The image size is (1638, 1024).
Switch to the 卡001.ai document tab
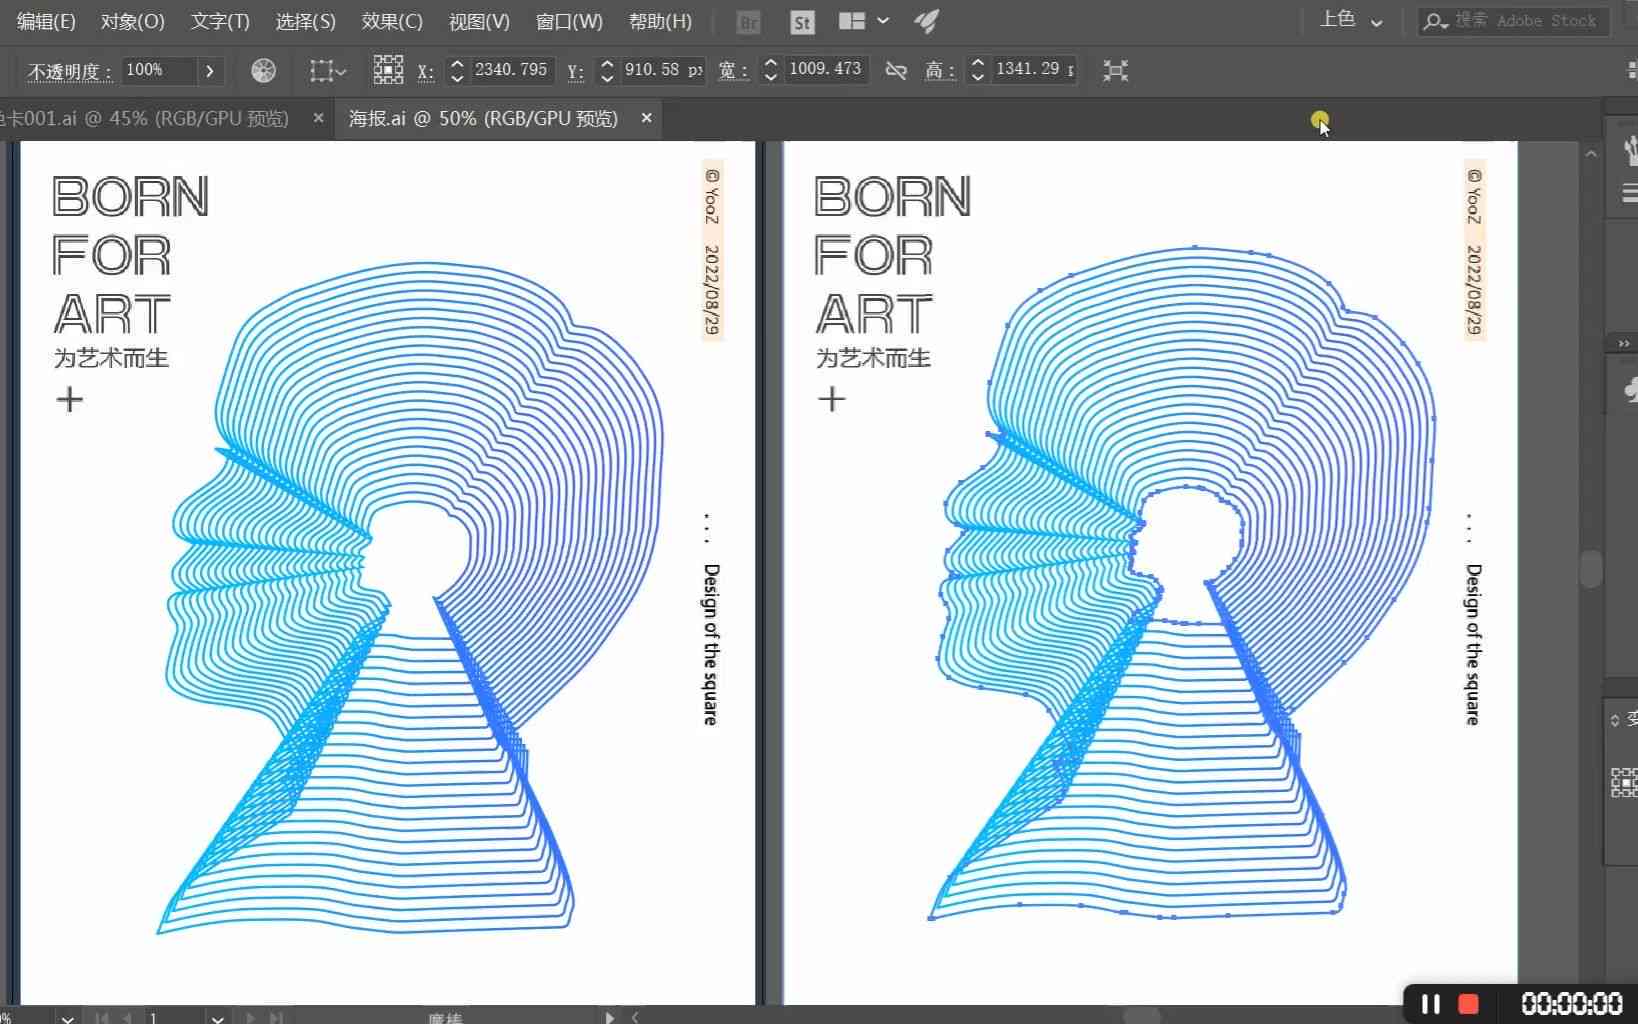[145, 118]
